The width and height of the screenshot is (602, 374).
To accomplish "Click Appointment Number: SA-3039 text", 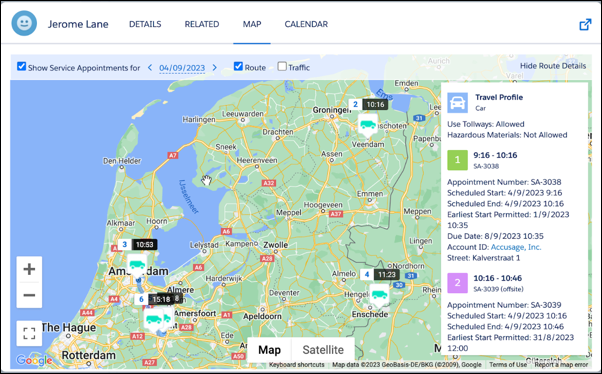I will (x=504, y=305).
